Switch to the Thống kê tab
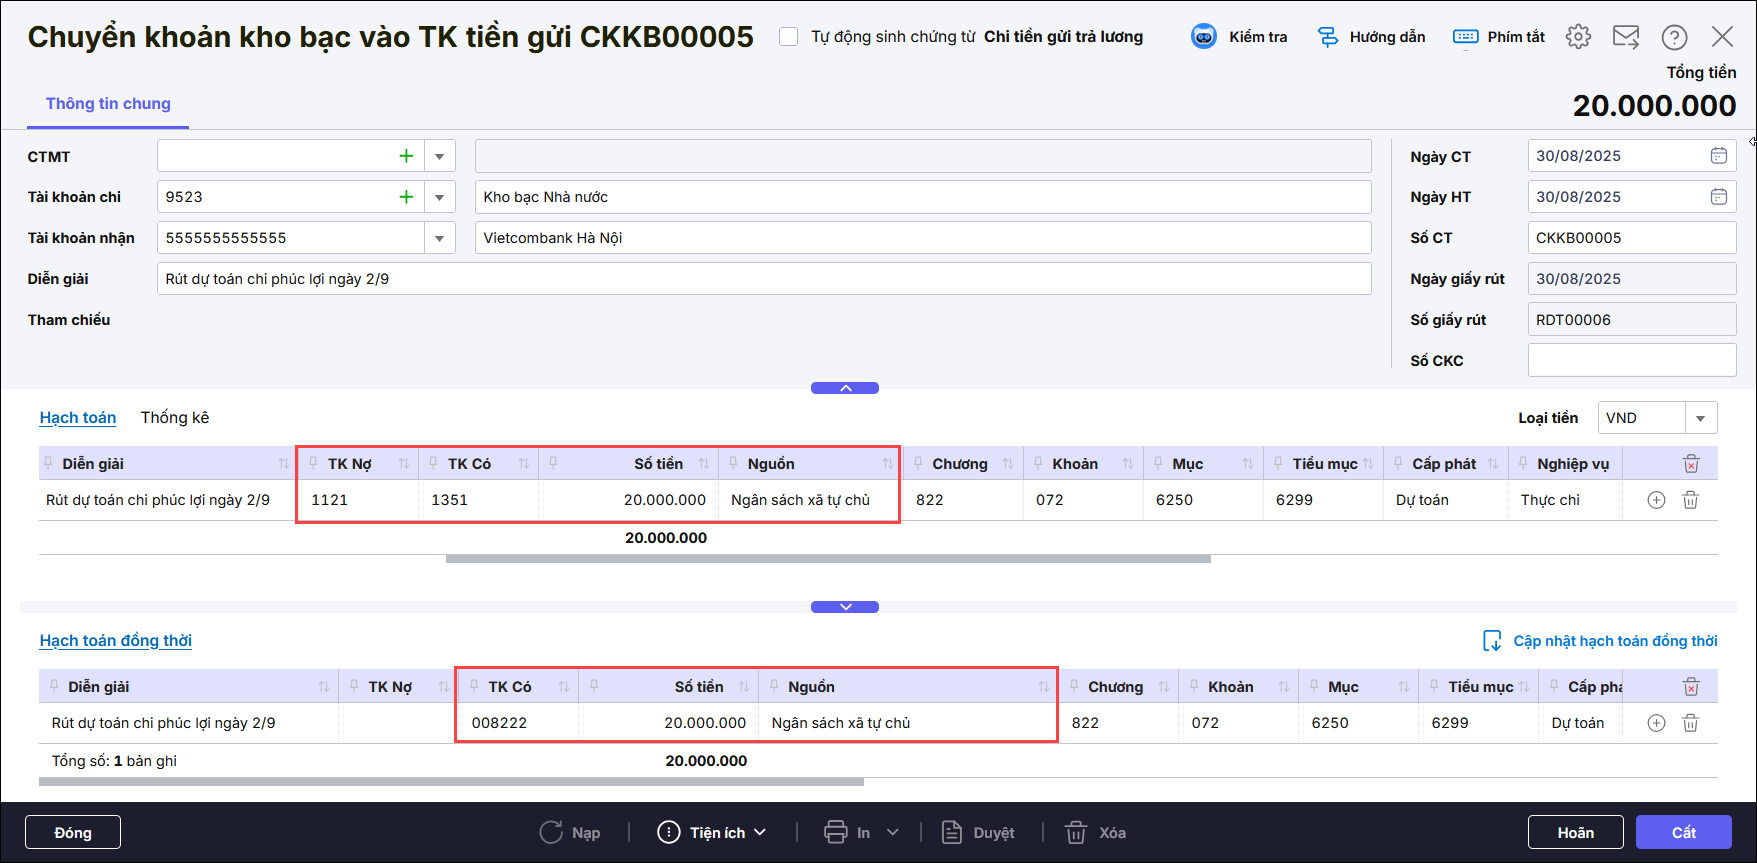The image size is (1757, 863). 175,418
